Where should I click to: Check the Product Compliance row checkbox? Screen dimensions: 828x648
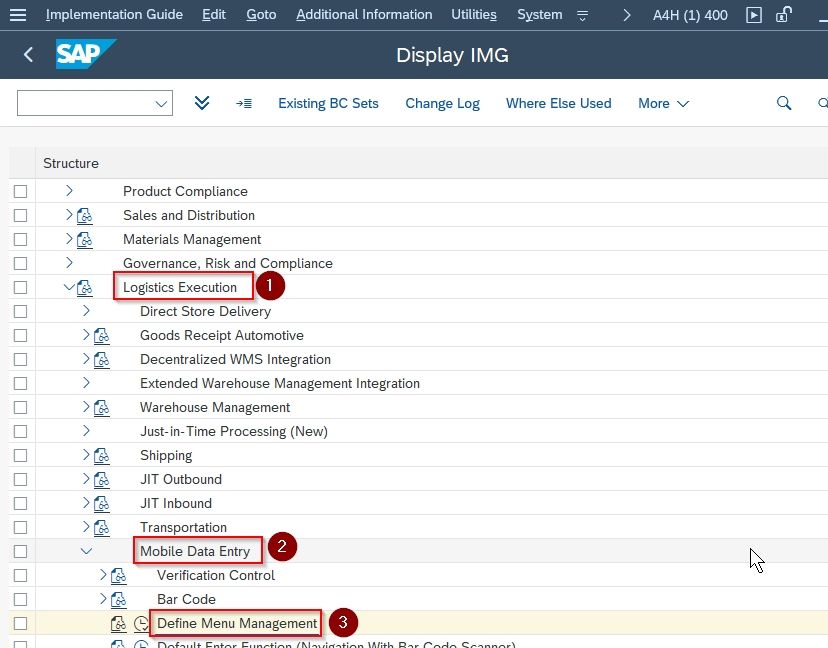tap(21, 191)
